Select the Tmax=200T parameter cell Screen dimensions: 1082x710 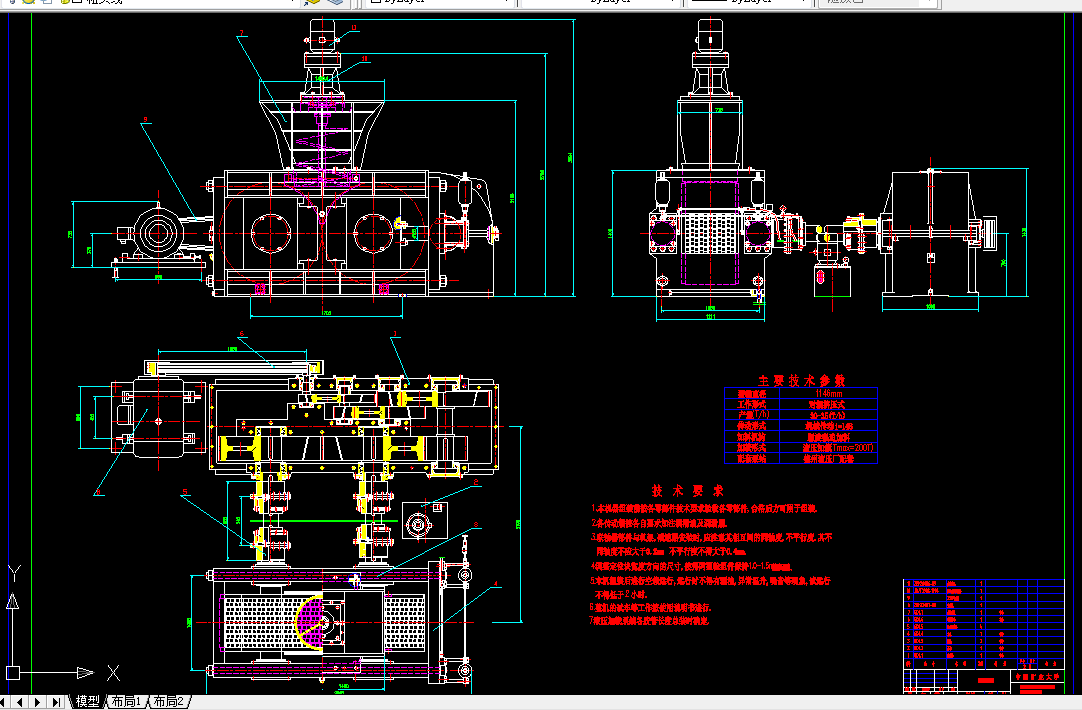coord(828,448)
